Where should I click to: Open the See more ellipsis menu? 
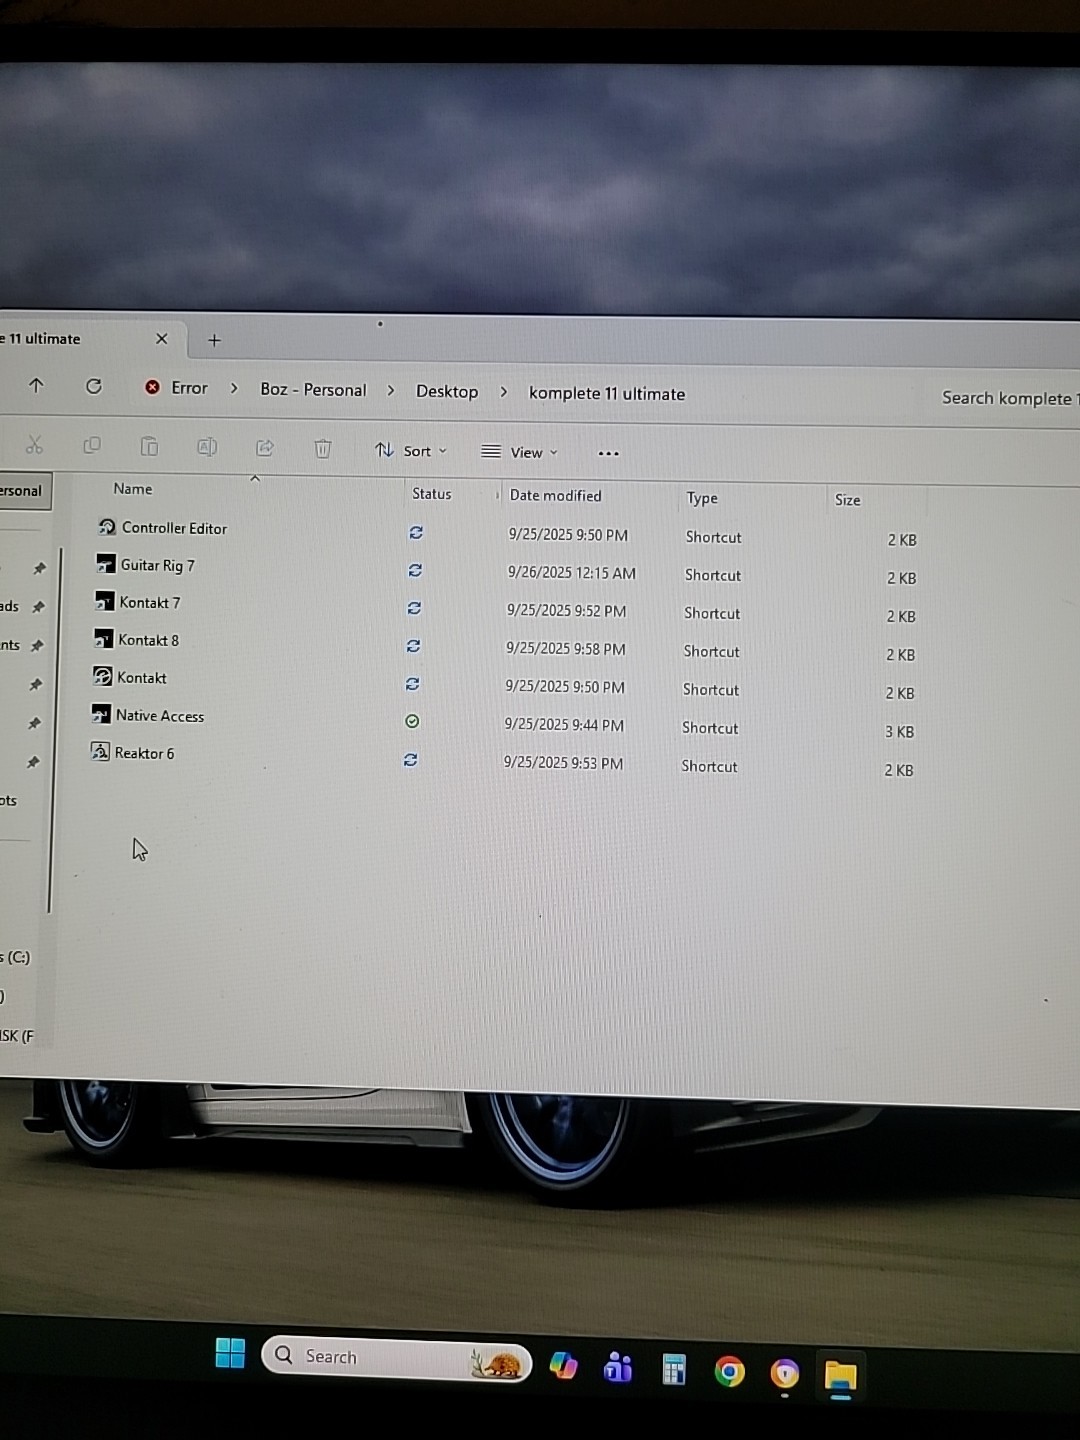(608, 453)
